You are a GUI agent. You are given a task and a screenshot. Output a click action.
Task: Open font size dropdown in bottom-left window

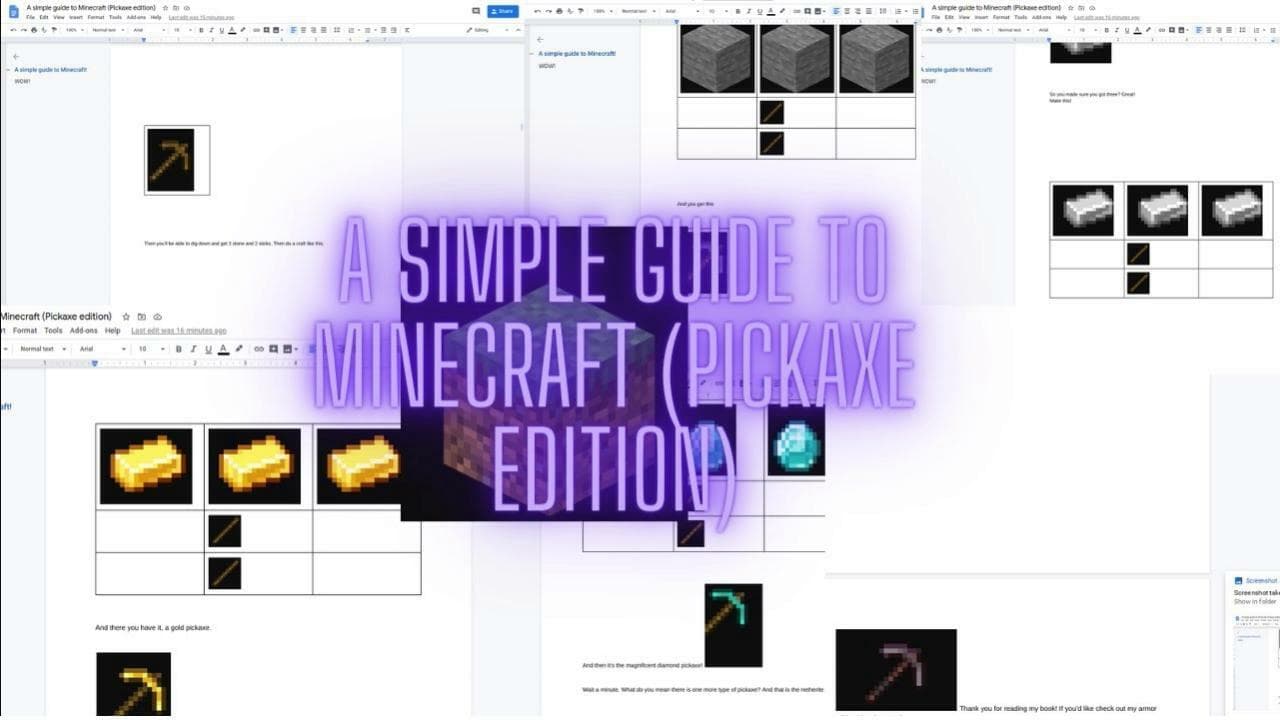(x=152, y=349)
